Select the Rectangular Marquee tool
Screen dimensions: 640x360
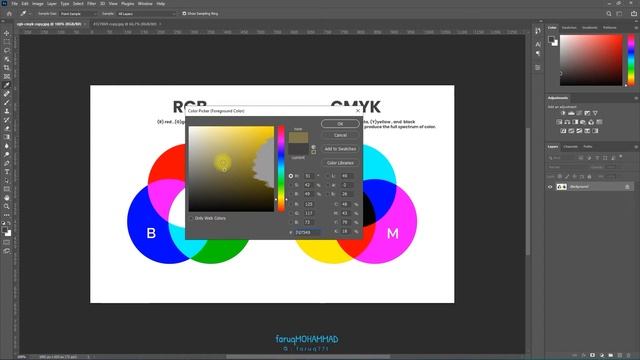coord(7,42)
